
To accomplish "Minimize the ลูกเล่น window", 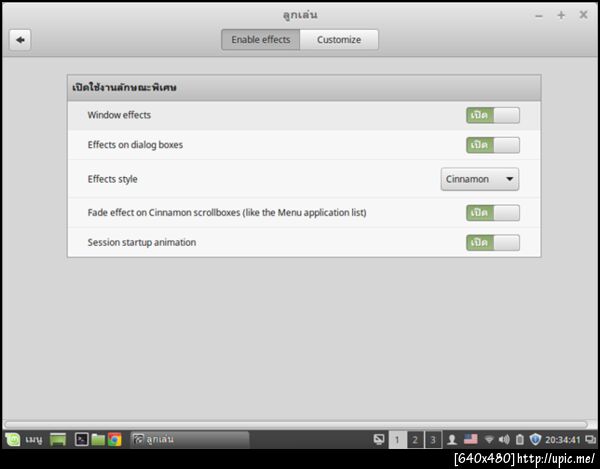I will [x=539, y=16].
